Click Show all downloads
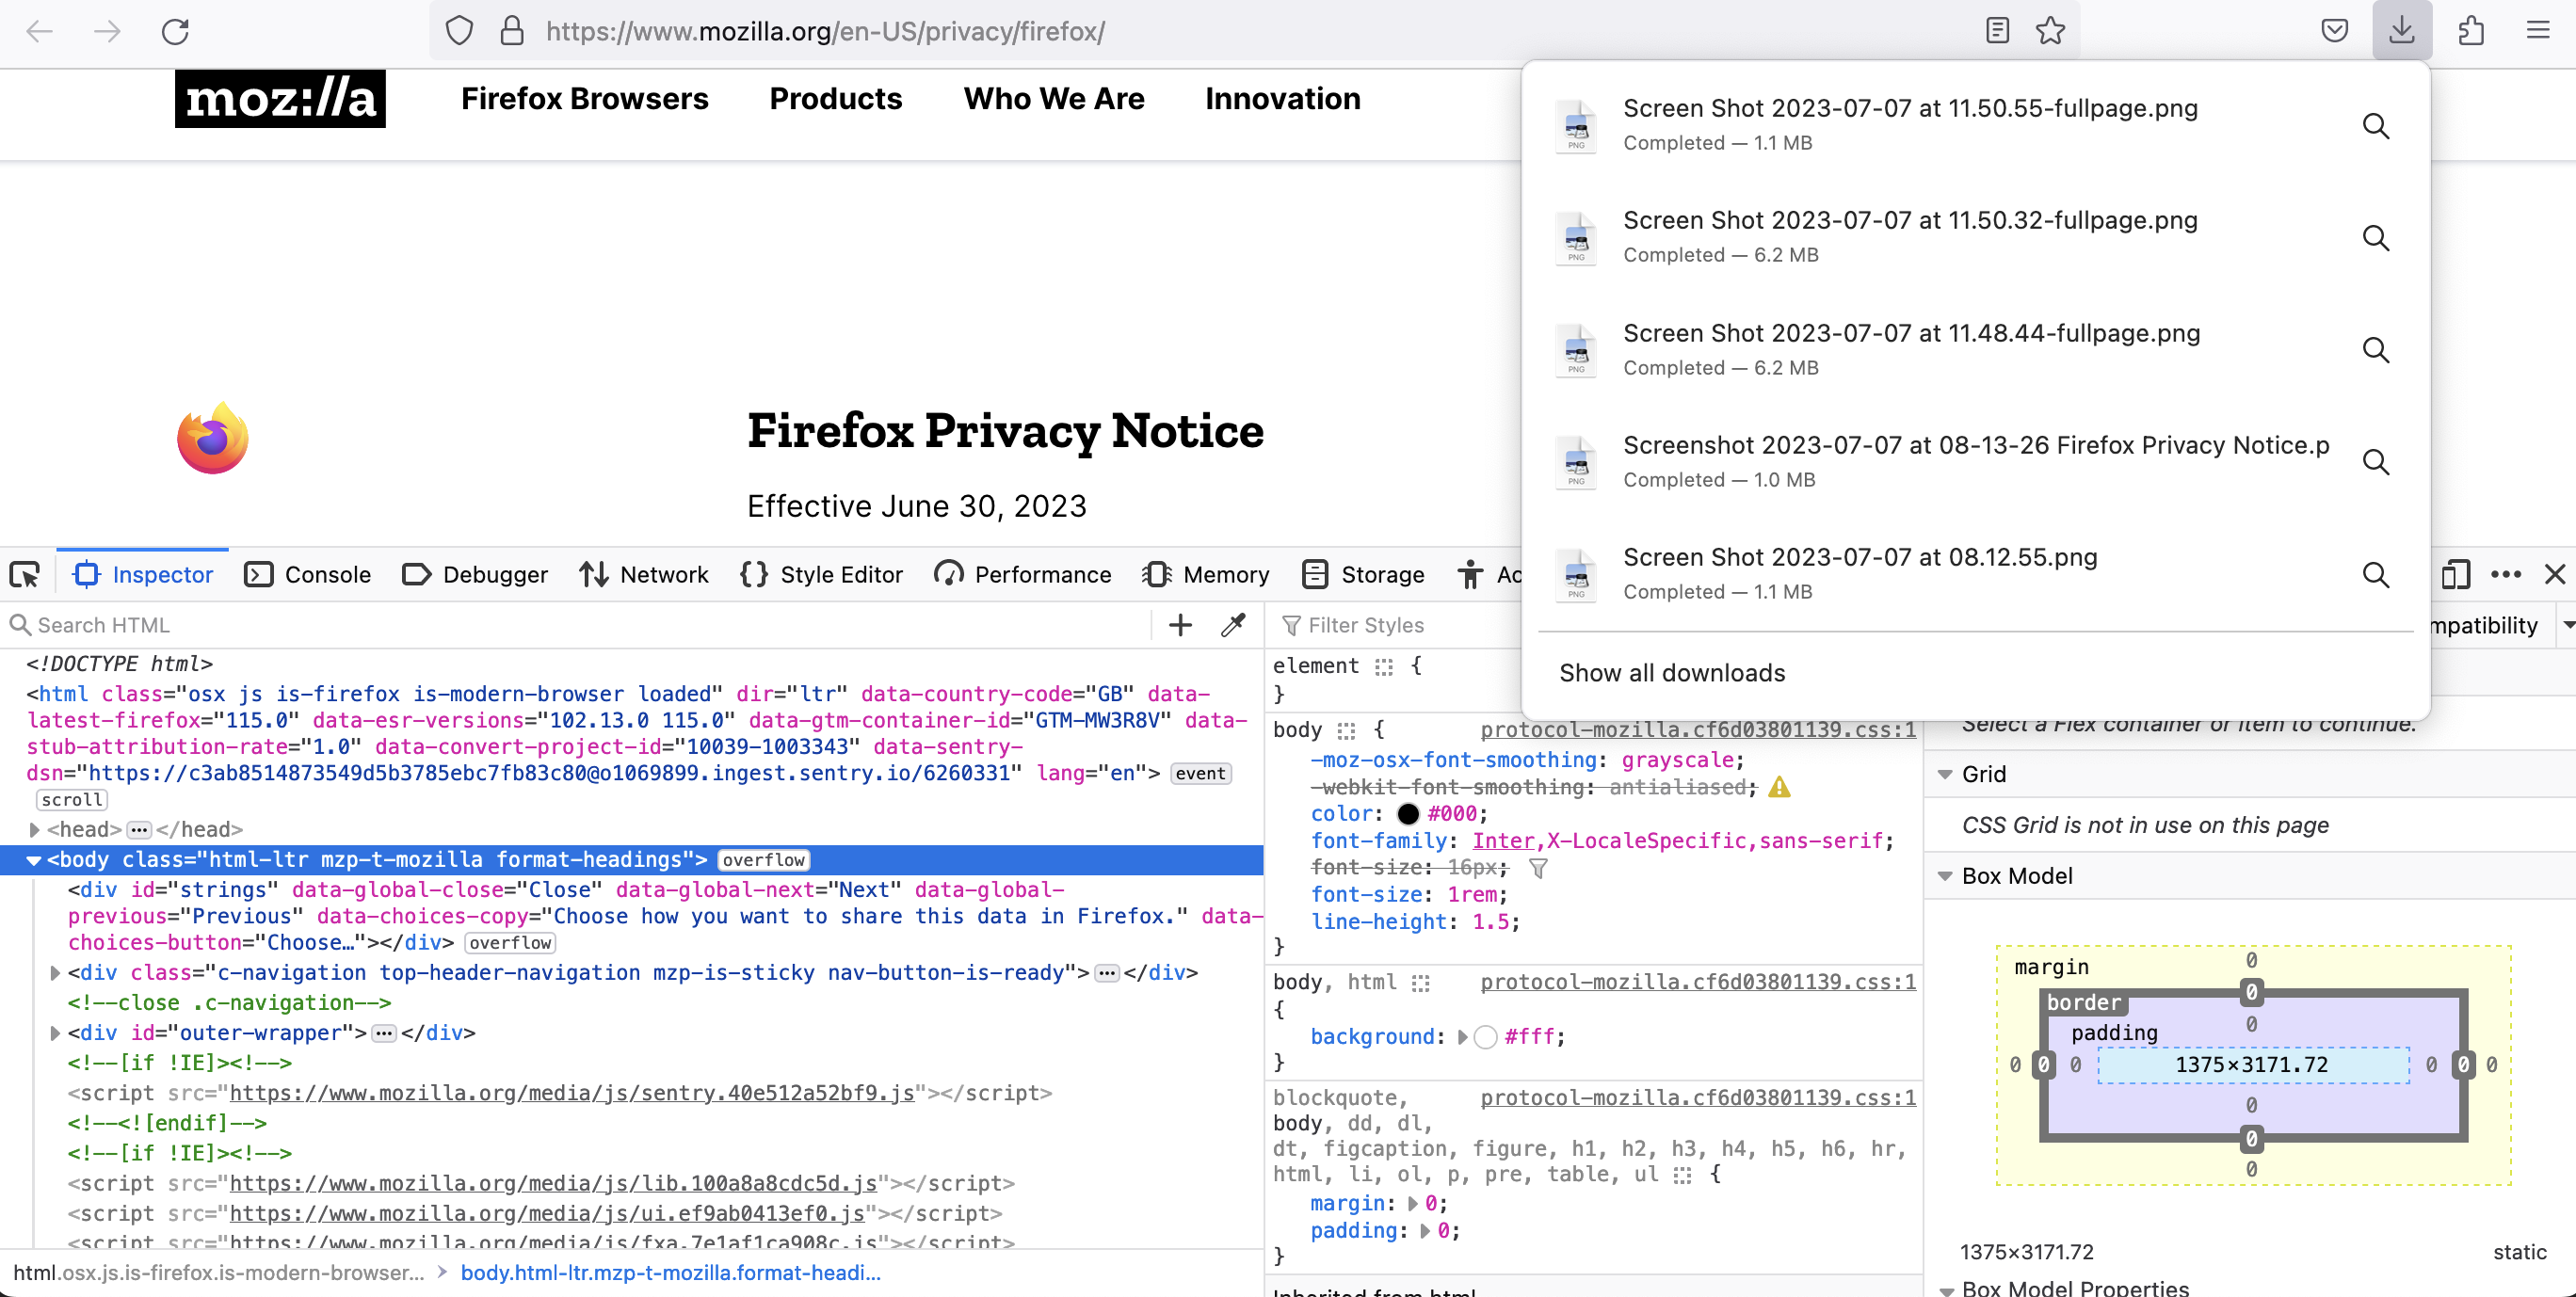 [1672, 673]
